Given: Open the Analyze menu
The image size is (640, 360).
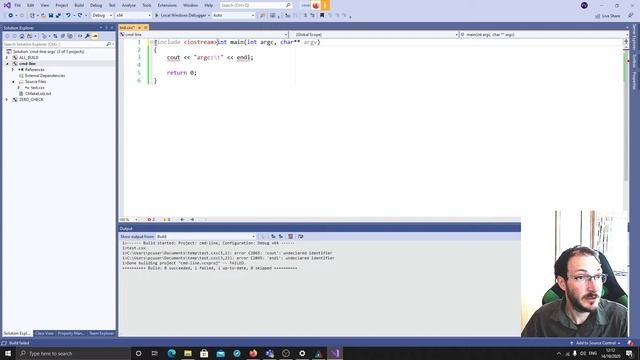Looking at the screenshot, I should point(129,5).
